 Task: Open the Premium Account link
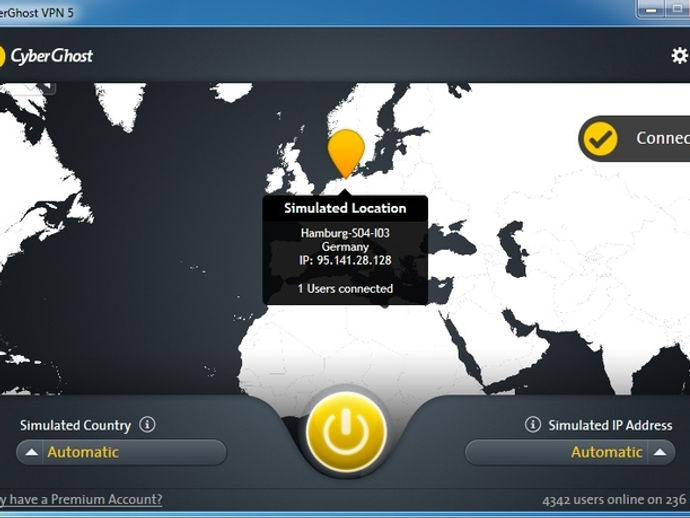[81, 500]
